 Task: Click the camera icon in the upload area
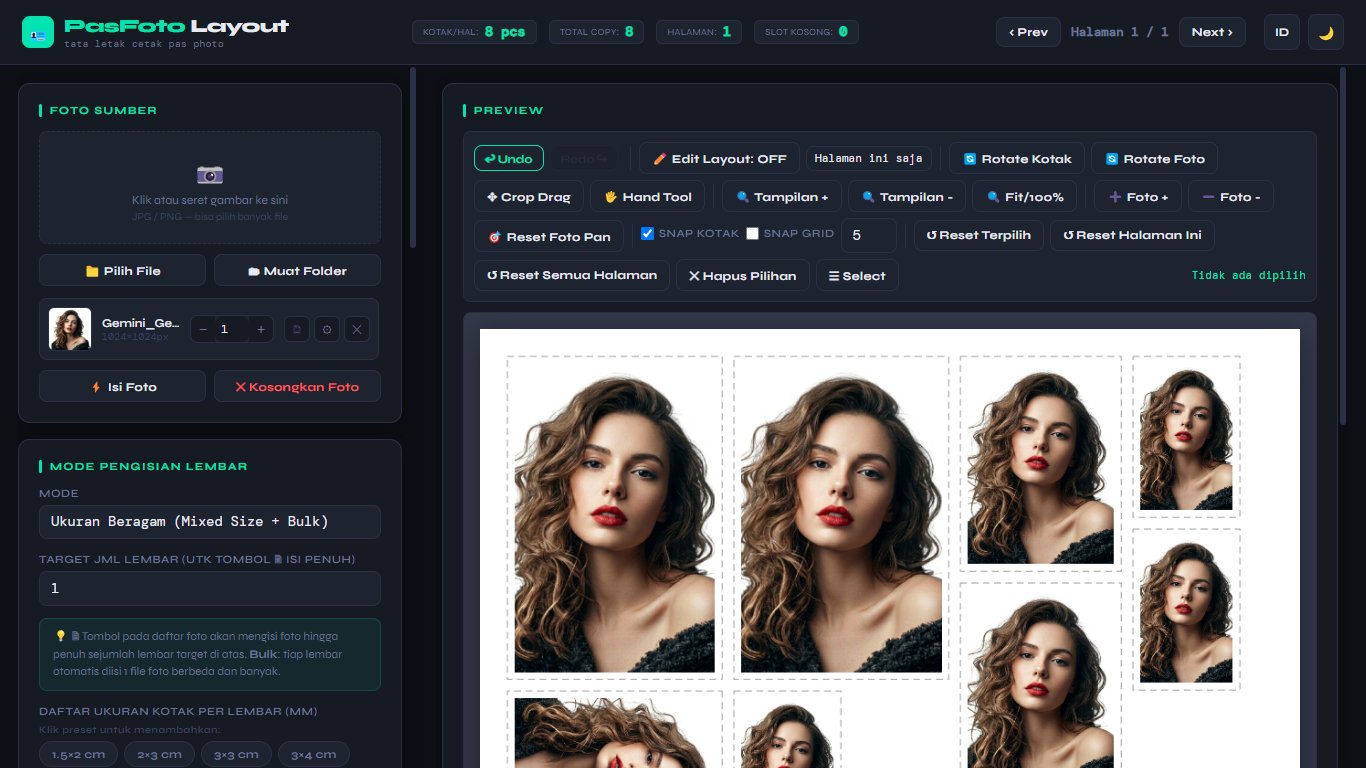point(210,174)
